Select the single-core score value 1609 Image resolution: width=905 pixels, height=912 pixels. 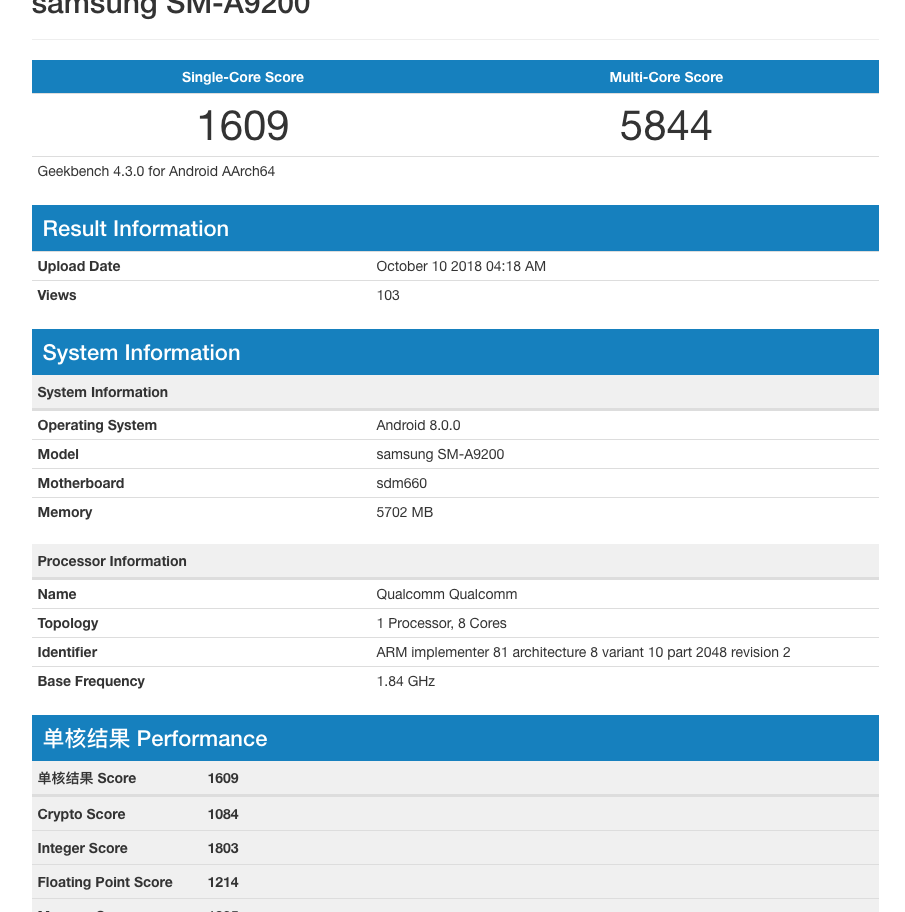tap(243, 126)
